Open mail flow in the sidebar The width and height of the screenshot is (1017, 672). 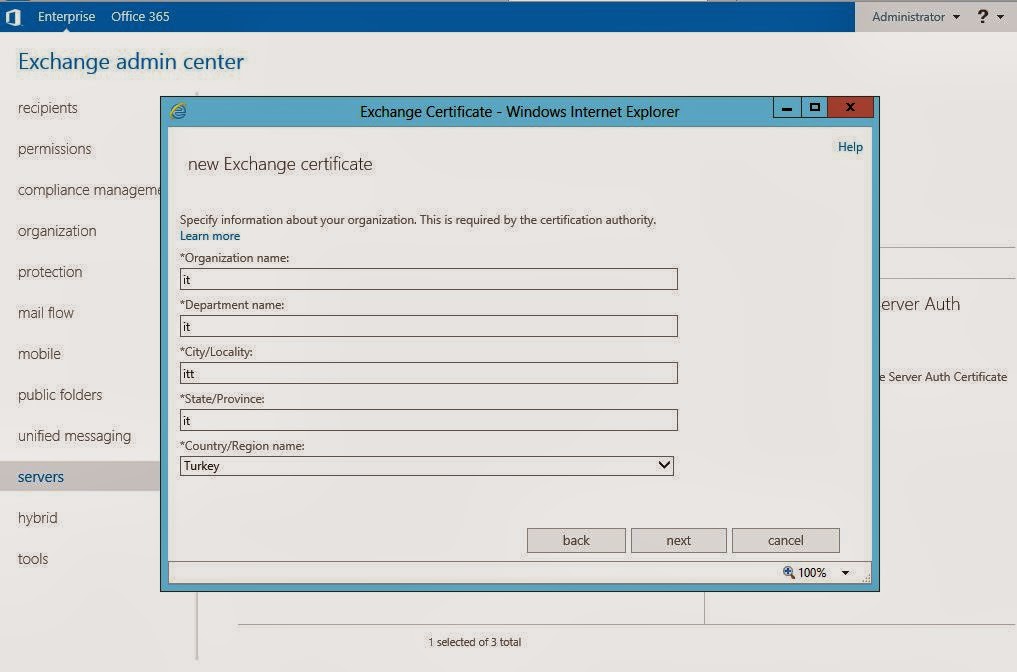46,313
